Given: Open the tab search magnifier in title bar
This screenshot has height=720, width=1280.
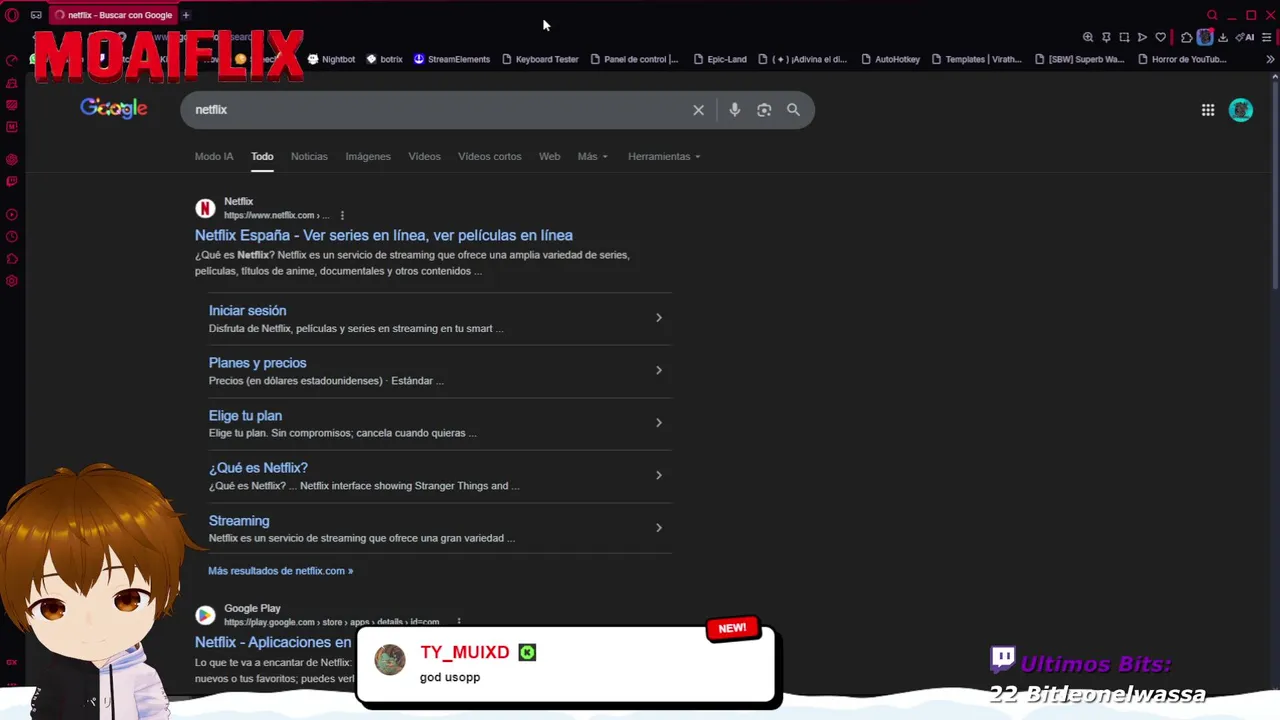Looking at the screenshot, I should 1212,15.
